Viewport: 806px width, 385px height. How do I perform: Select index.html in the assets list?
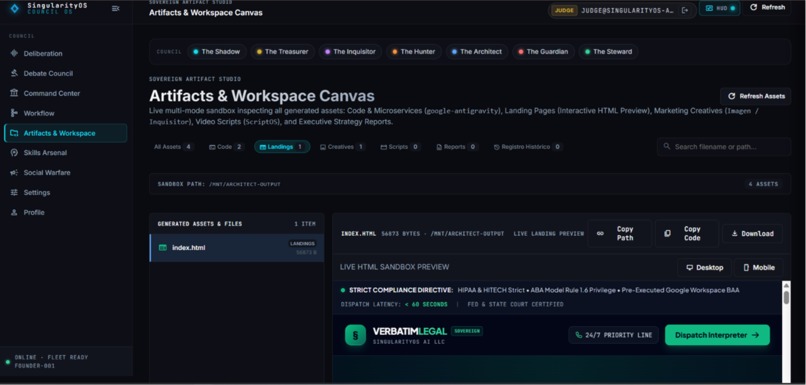coord(237,248)
